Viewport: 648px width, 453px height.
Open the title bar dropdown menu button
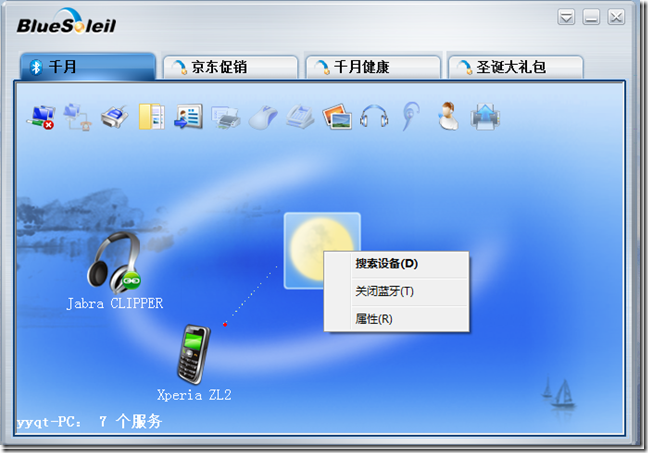(x=566, y=17)
